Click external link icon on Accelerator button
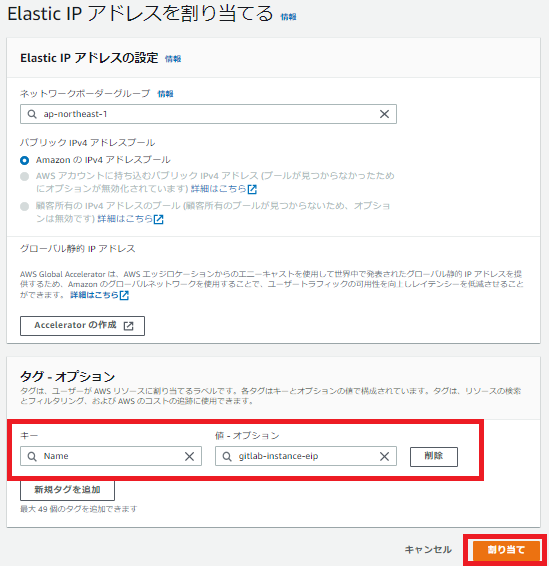The height and width of the screenshot is (566, 550). [128, 326]
